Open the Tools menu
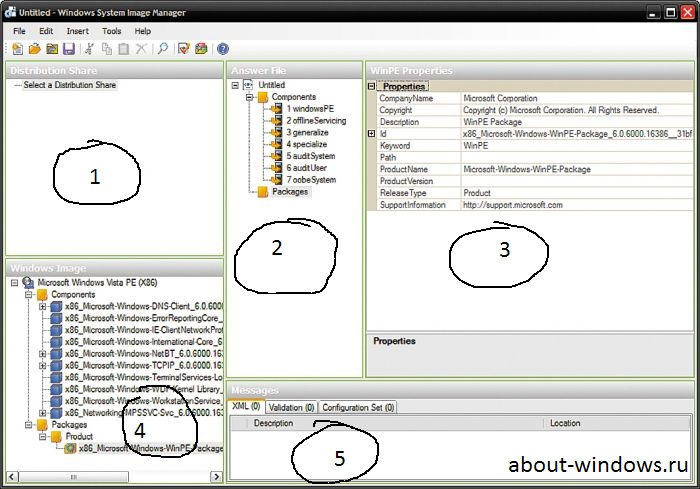 pyautogui.click(x=112, y=31)
